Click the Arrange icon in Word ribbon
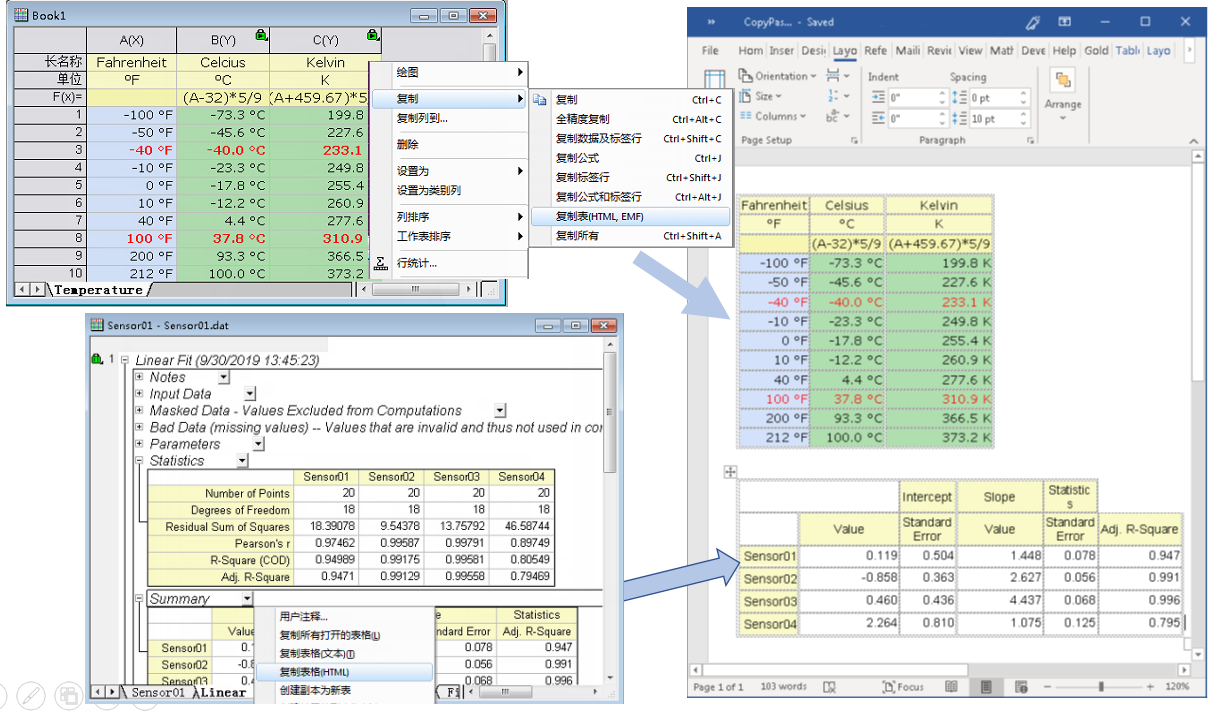The height and width of the screenshot is (713, 1212). click(x=1062, y=88)
